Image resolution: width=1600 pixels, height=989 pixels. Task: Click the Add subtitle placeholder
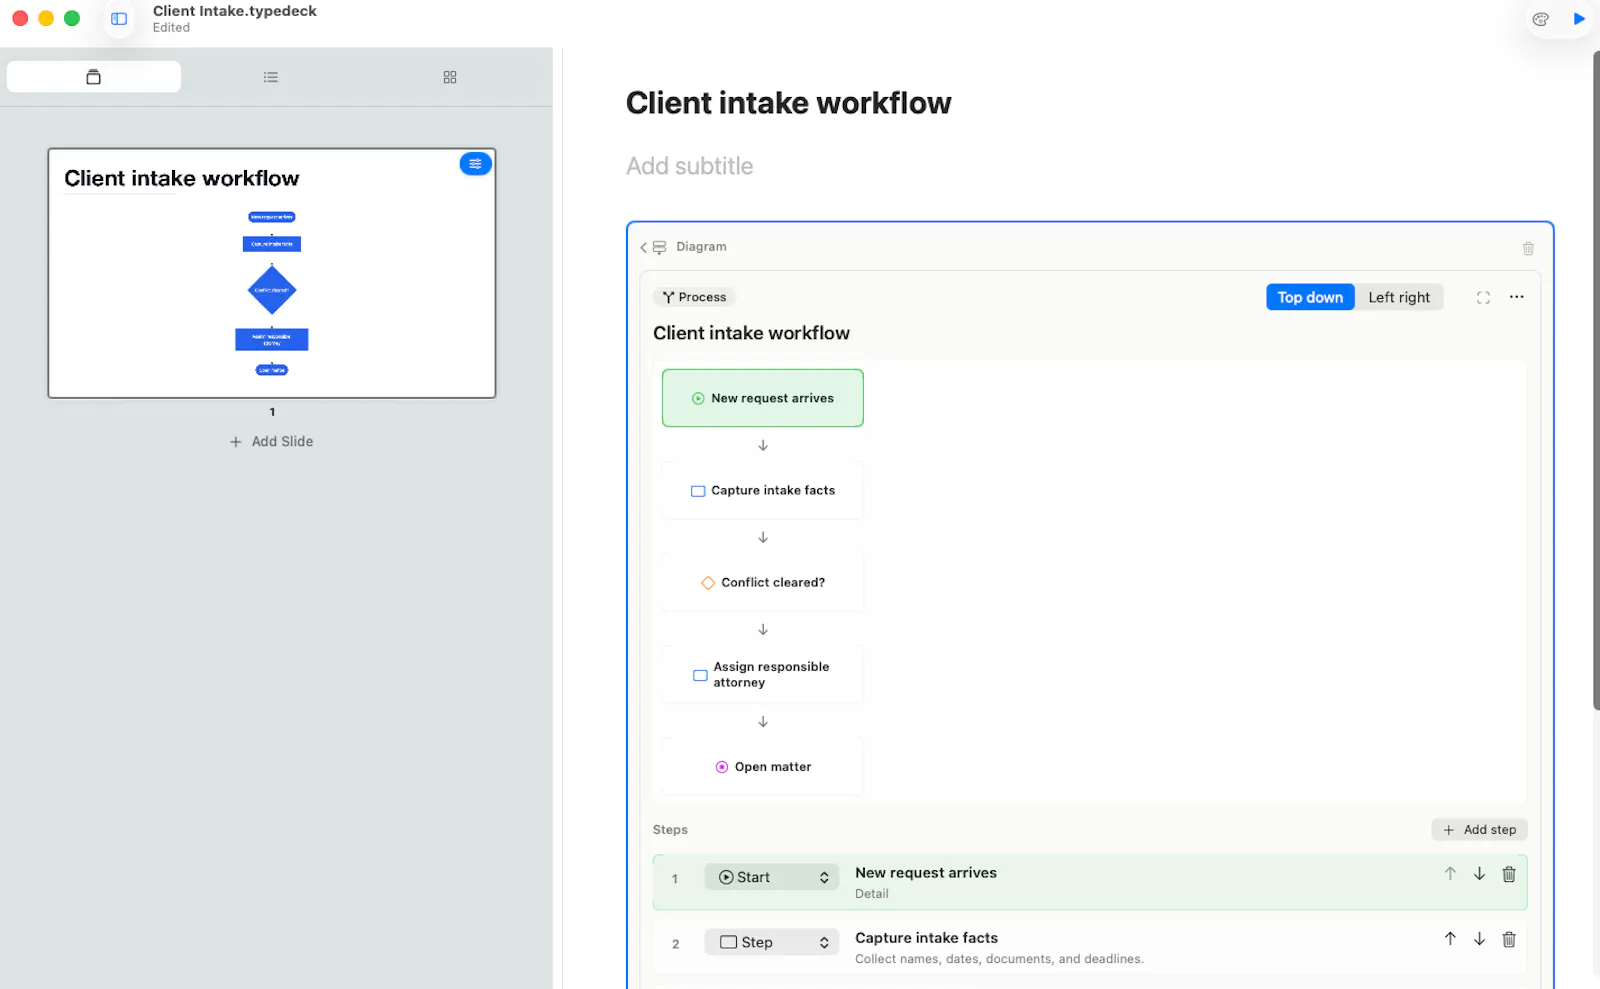(690, 166)
